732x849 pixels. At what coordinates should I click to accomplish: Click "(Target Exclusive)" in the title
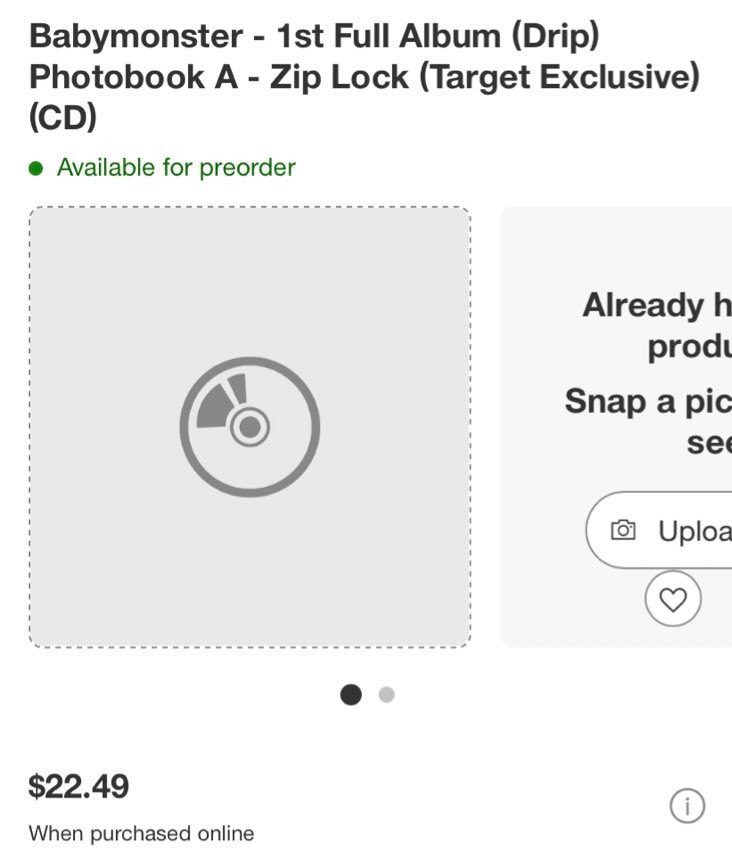click(560, 77)
